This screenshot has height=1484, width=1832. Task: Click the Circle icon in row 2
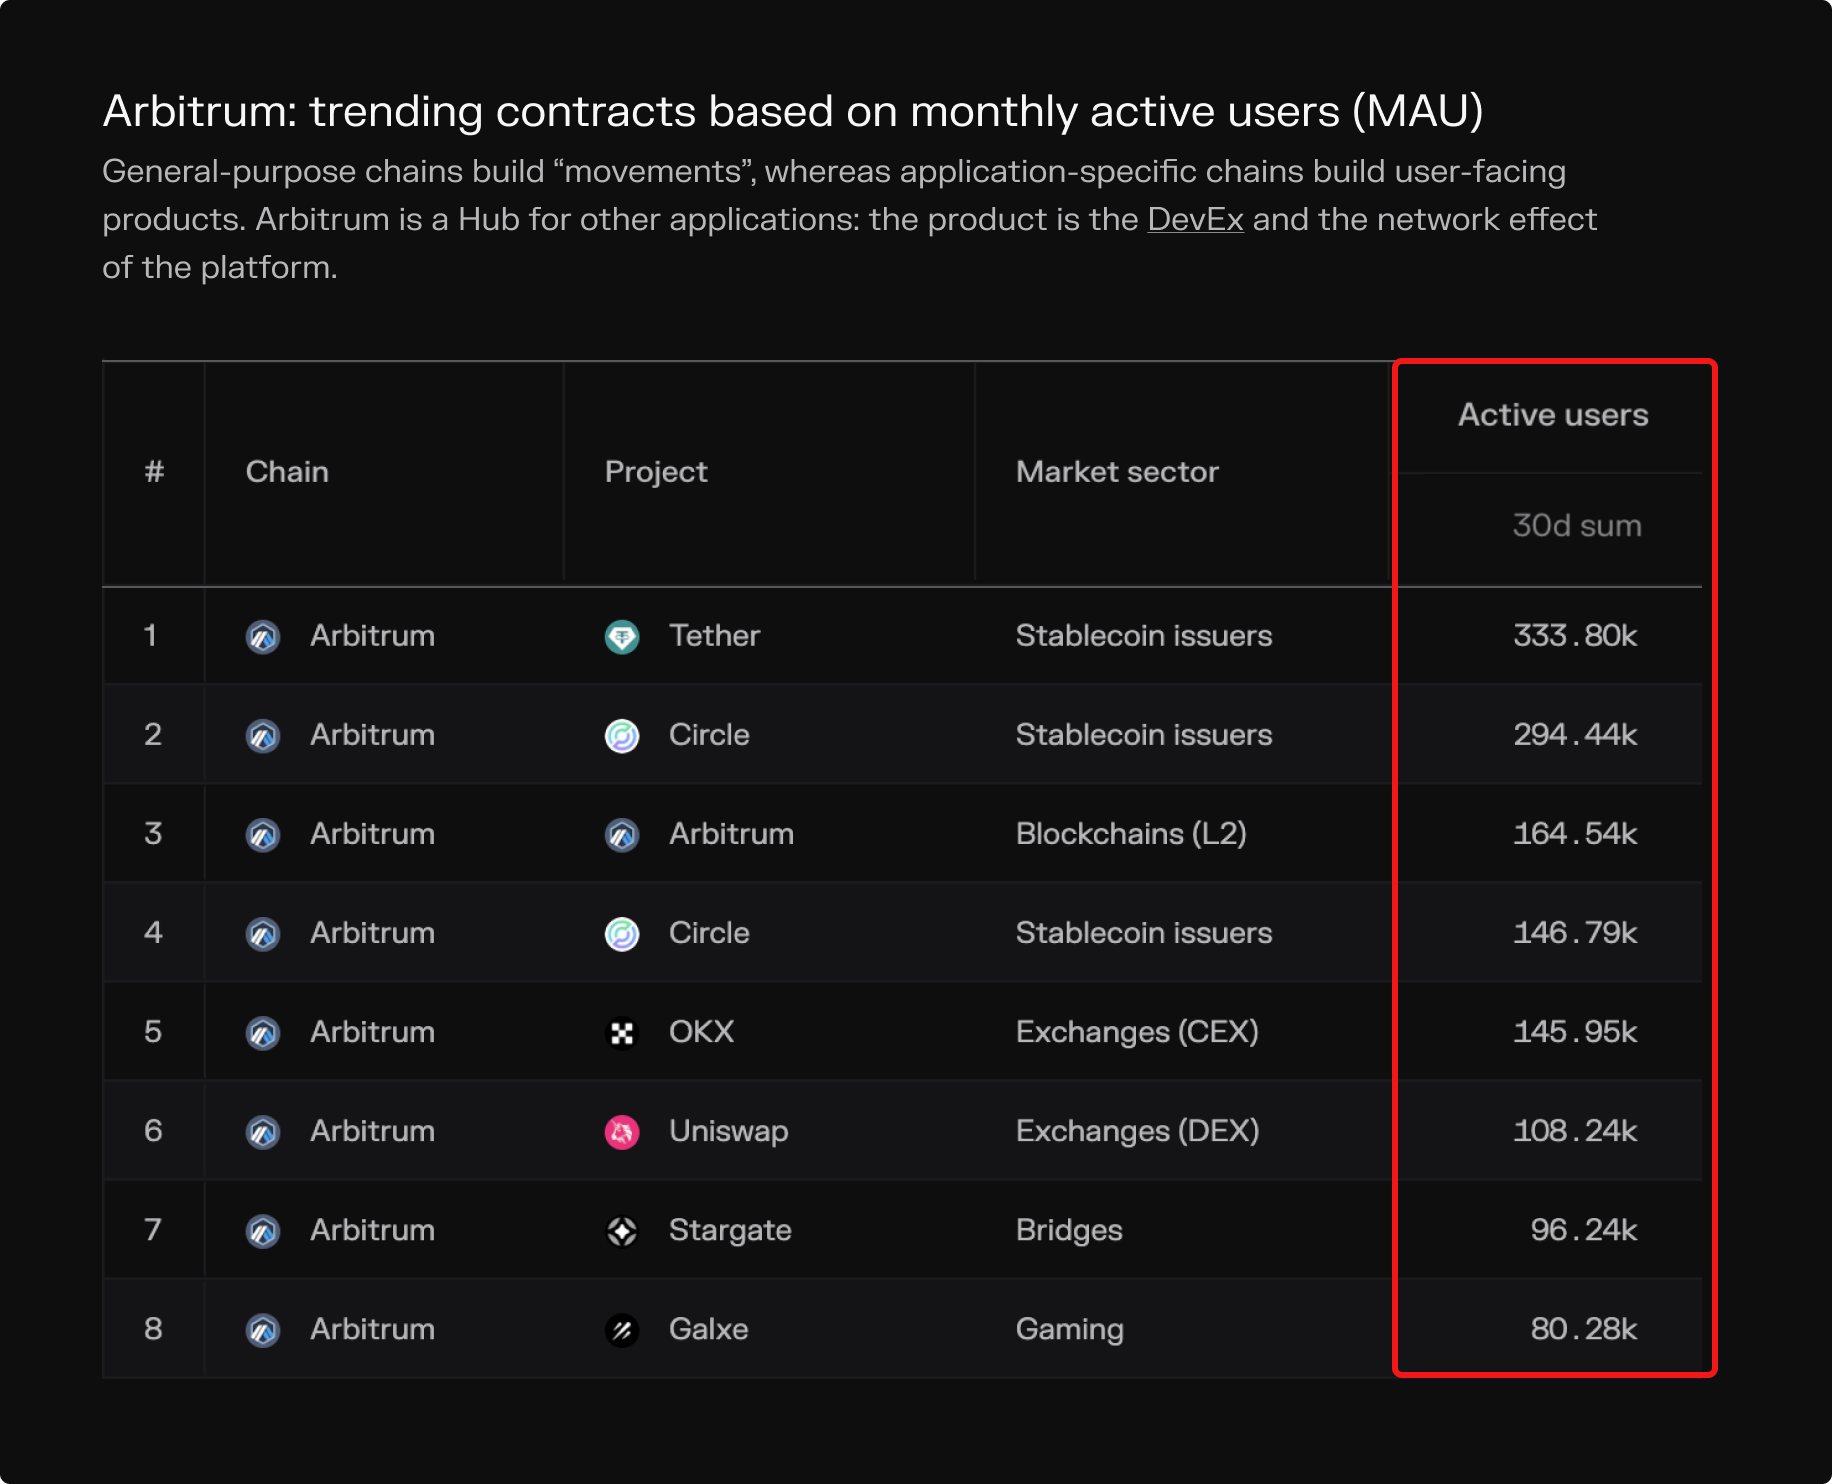click(x=622, y=735)
